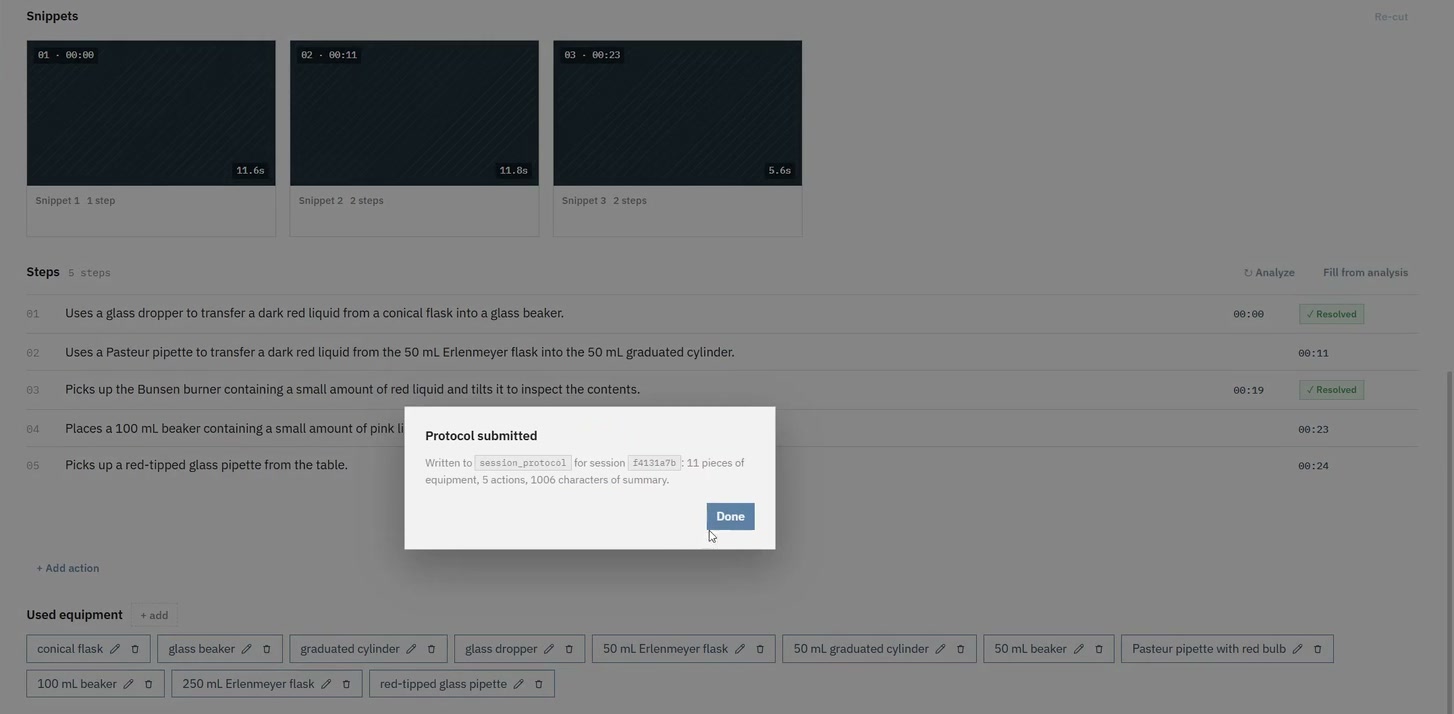Select step 03 Bunsen burner description
The image size is (1454, 714).
click(x=352, y=389)
